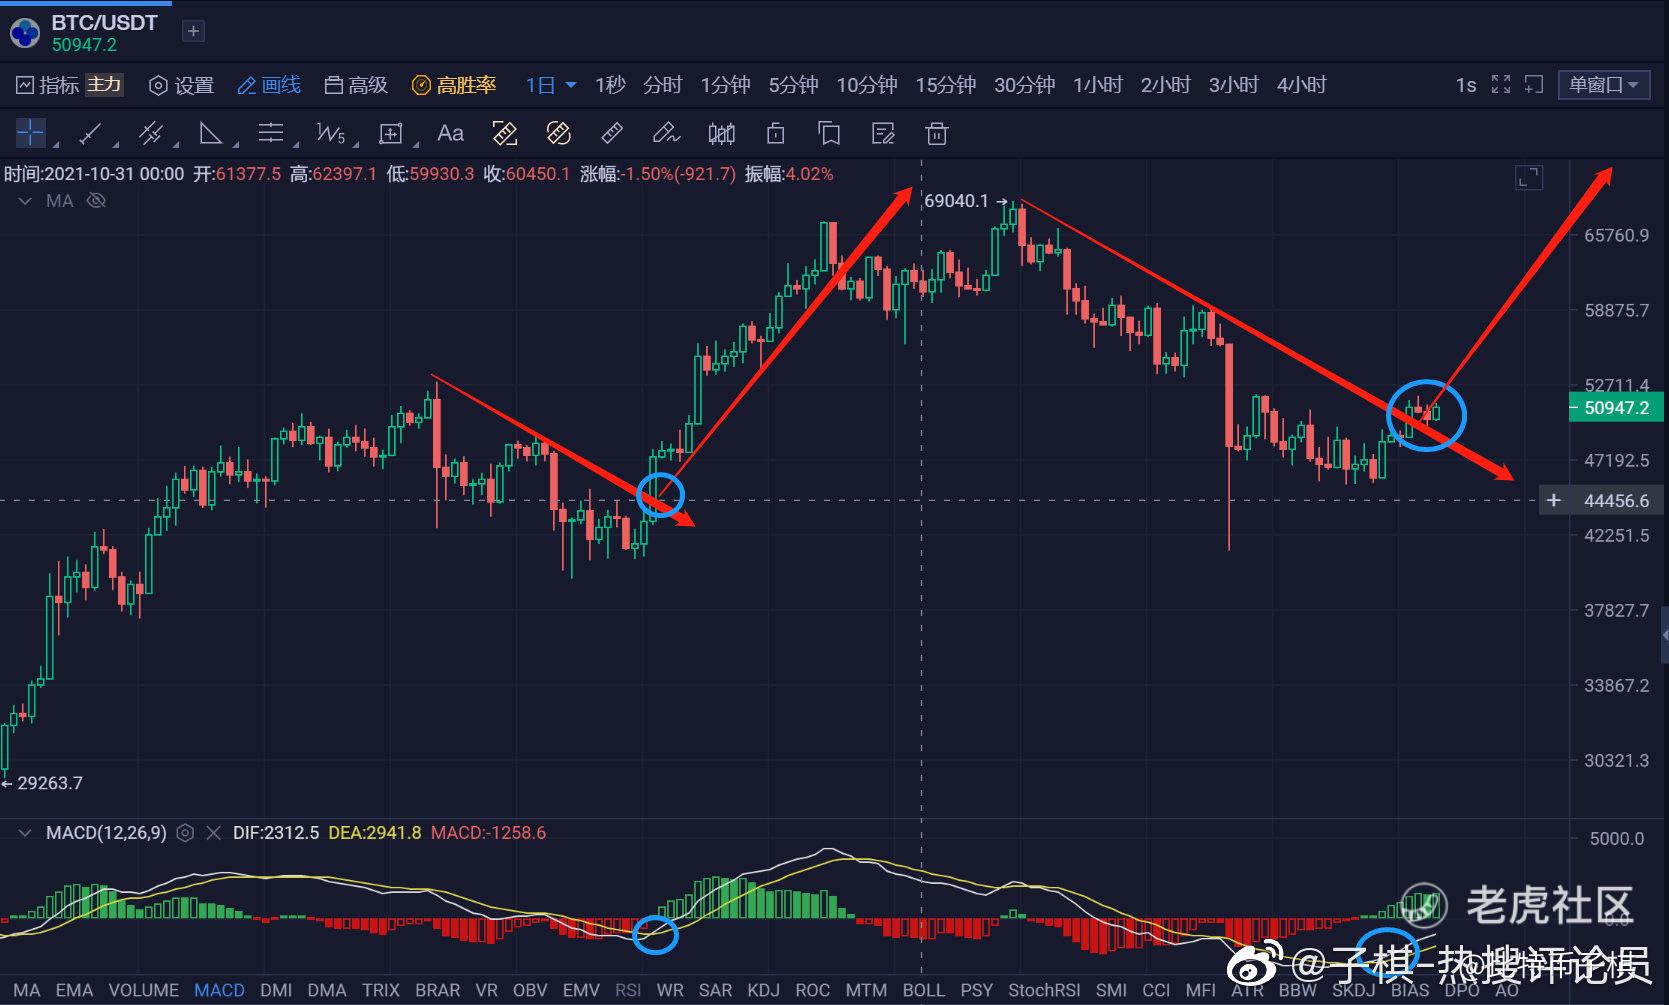The width and height of the screenshot is (1669, 1005).
Task: Select the horizontal lines Fibonacci tool
Action: [x=270, y=133]
